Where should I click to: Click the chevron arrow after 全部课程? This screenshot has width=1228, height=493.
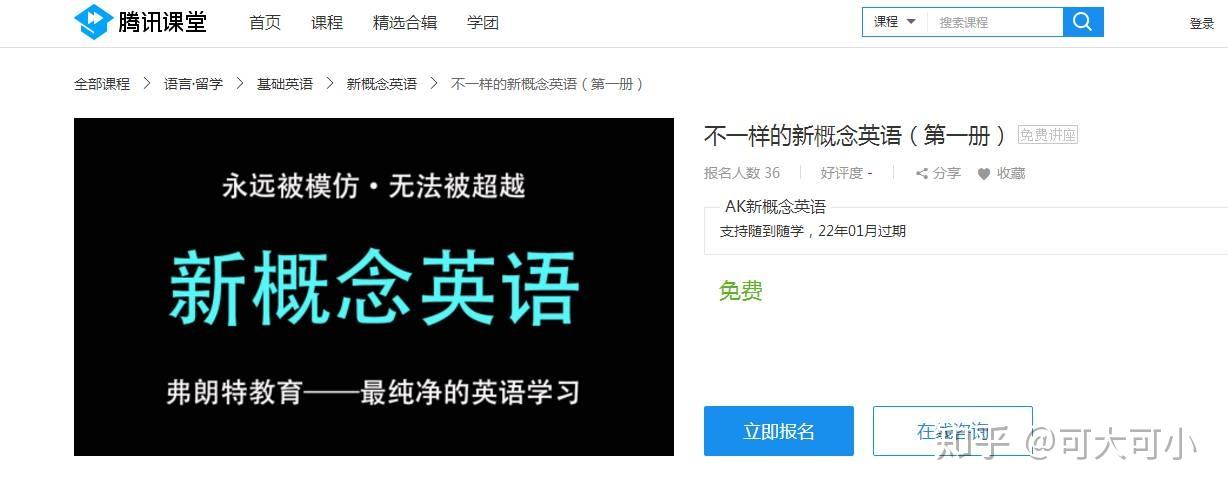(147, 84)
